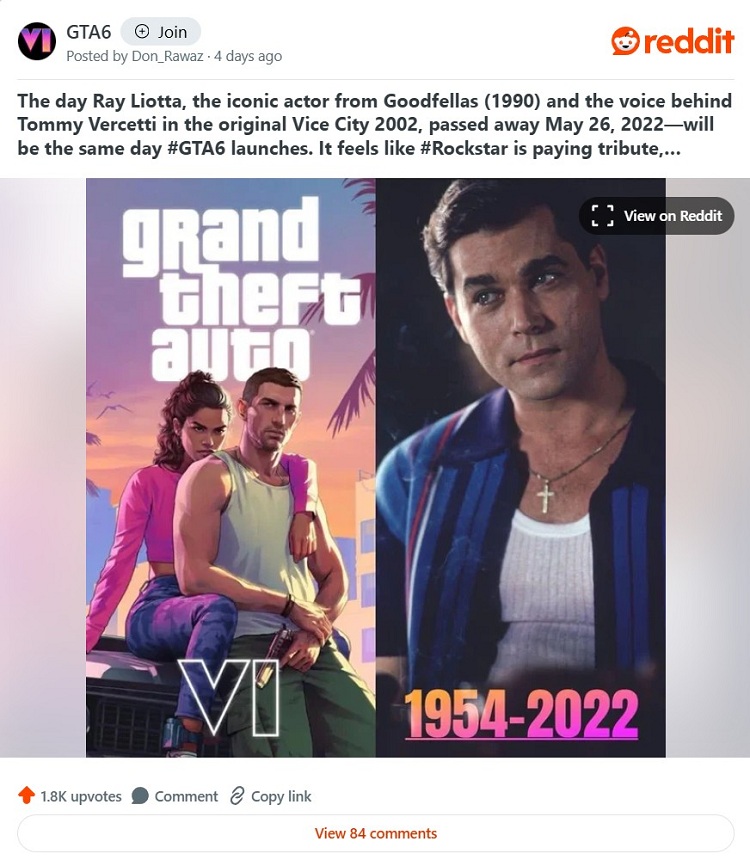This screenshot has height=866, width=750.
Task: Click the GTA6 community avatar icon
Action: click(36, 41)
